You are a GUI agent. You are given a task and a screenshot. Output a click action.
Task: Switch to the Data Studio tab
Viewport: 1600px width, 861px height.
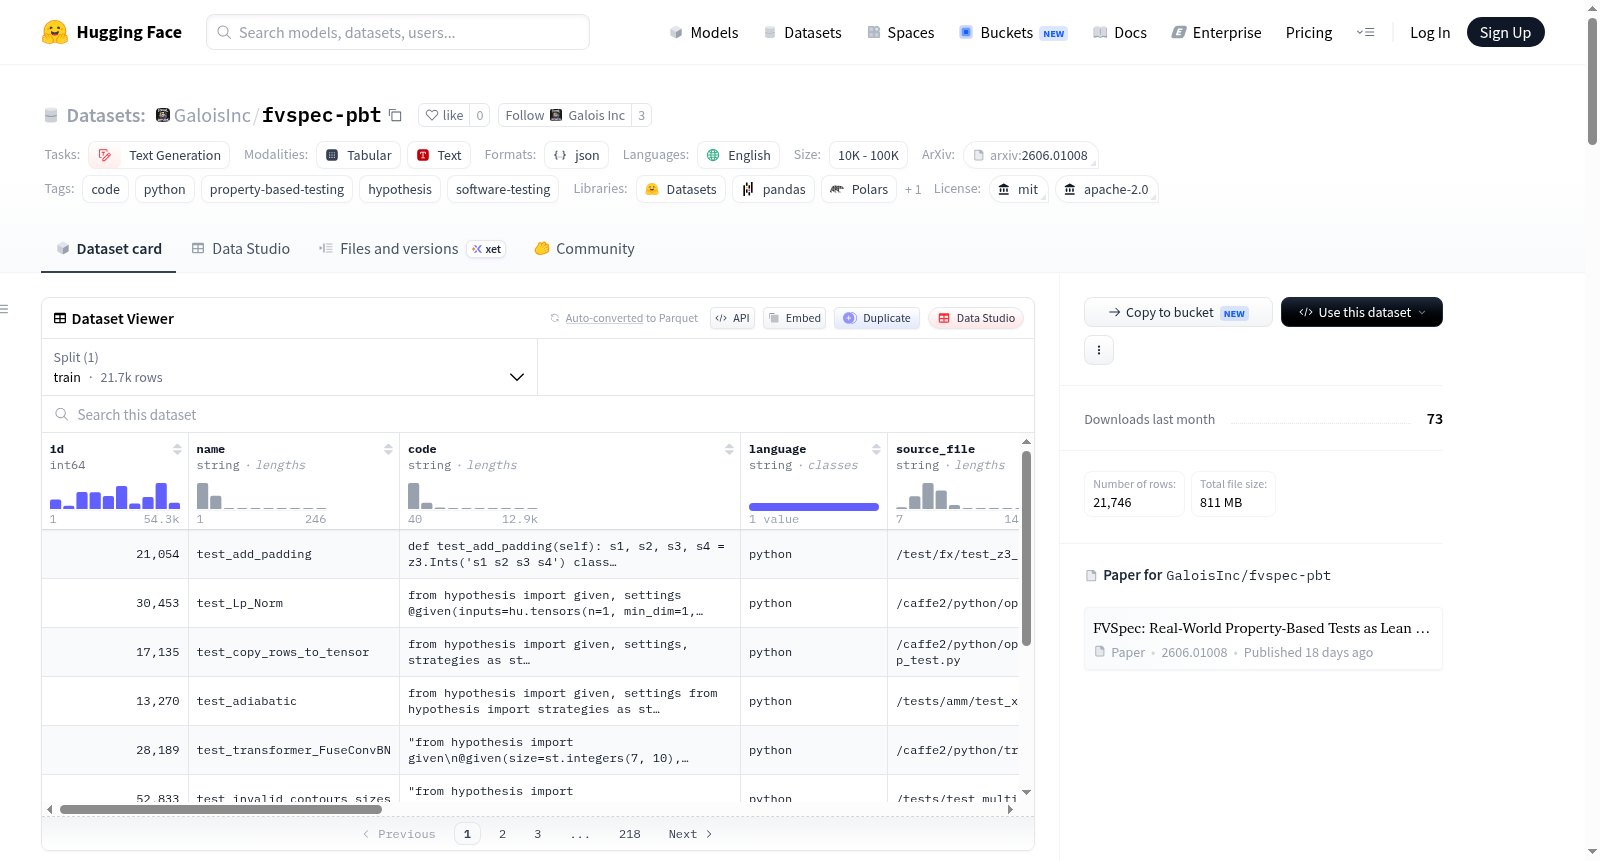click(241, 248)
